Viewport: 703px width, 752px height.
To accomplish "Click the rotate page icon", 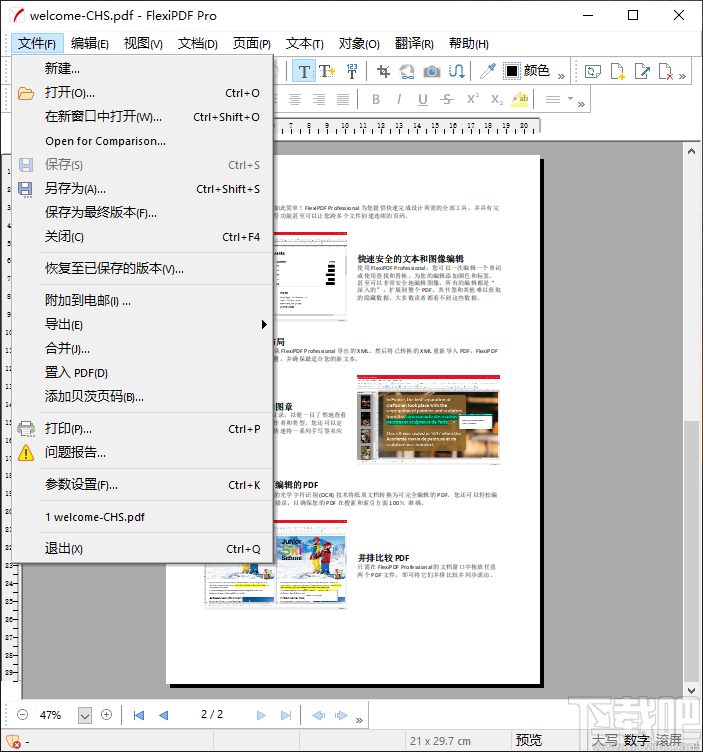I will coord(593,71).
